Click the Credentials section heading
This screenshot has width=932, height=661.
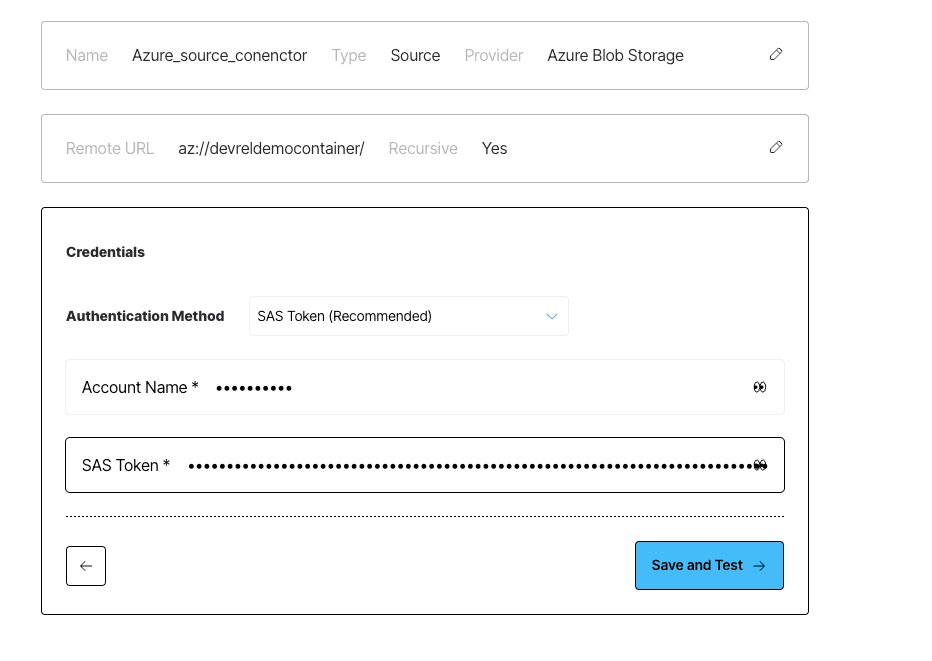[x=105, y=252]
